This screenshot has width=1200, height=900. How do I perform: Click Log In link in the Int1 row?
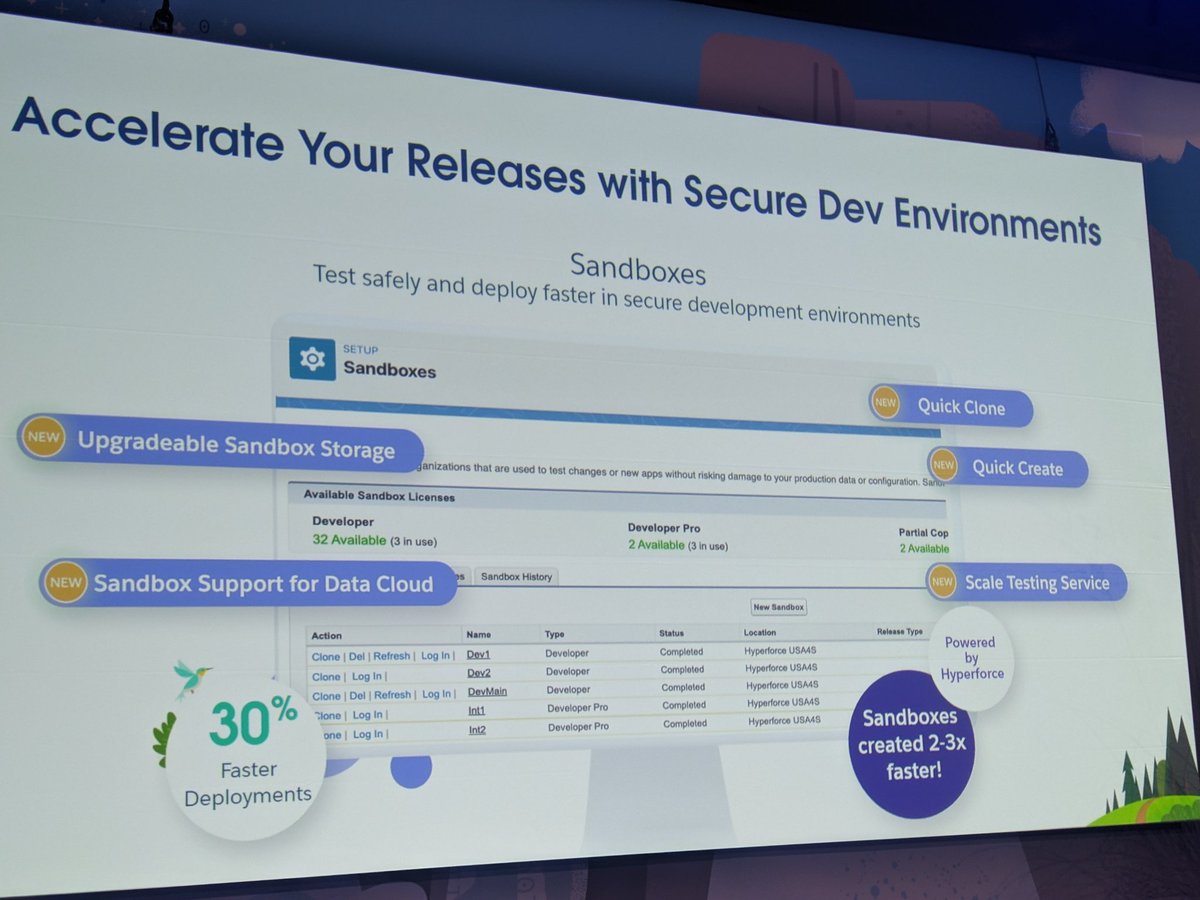[368, 715]
